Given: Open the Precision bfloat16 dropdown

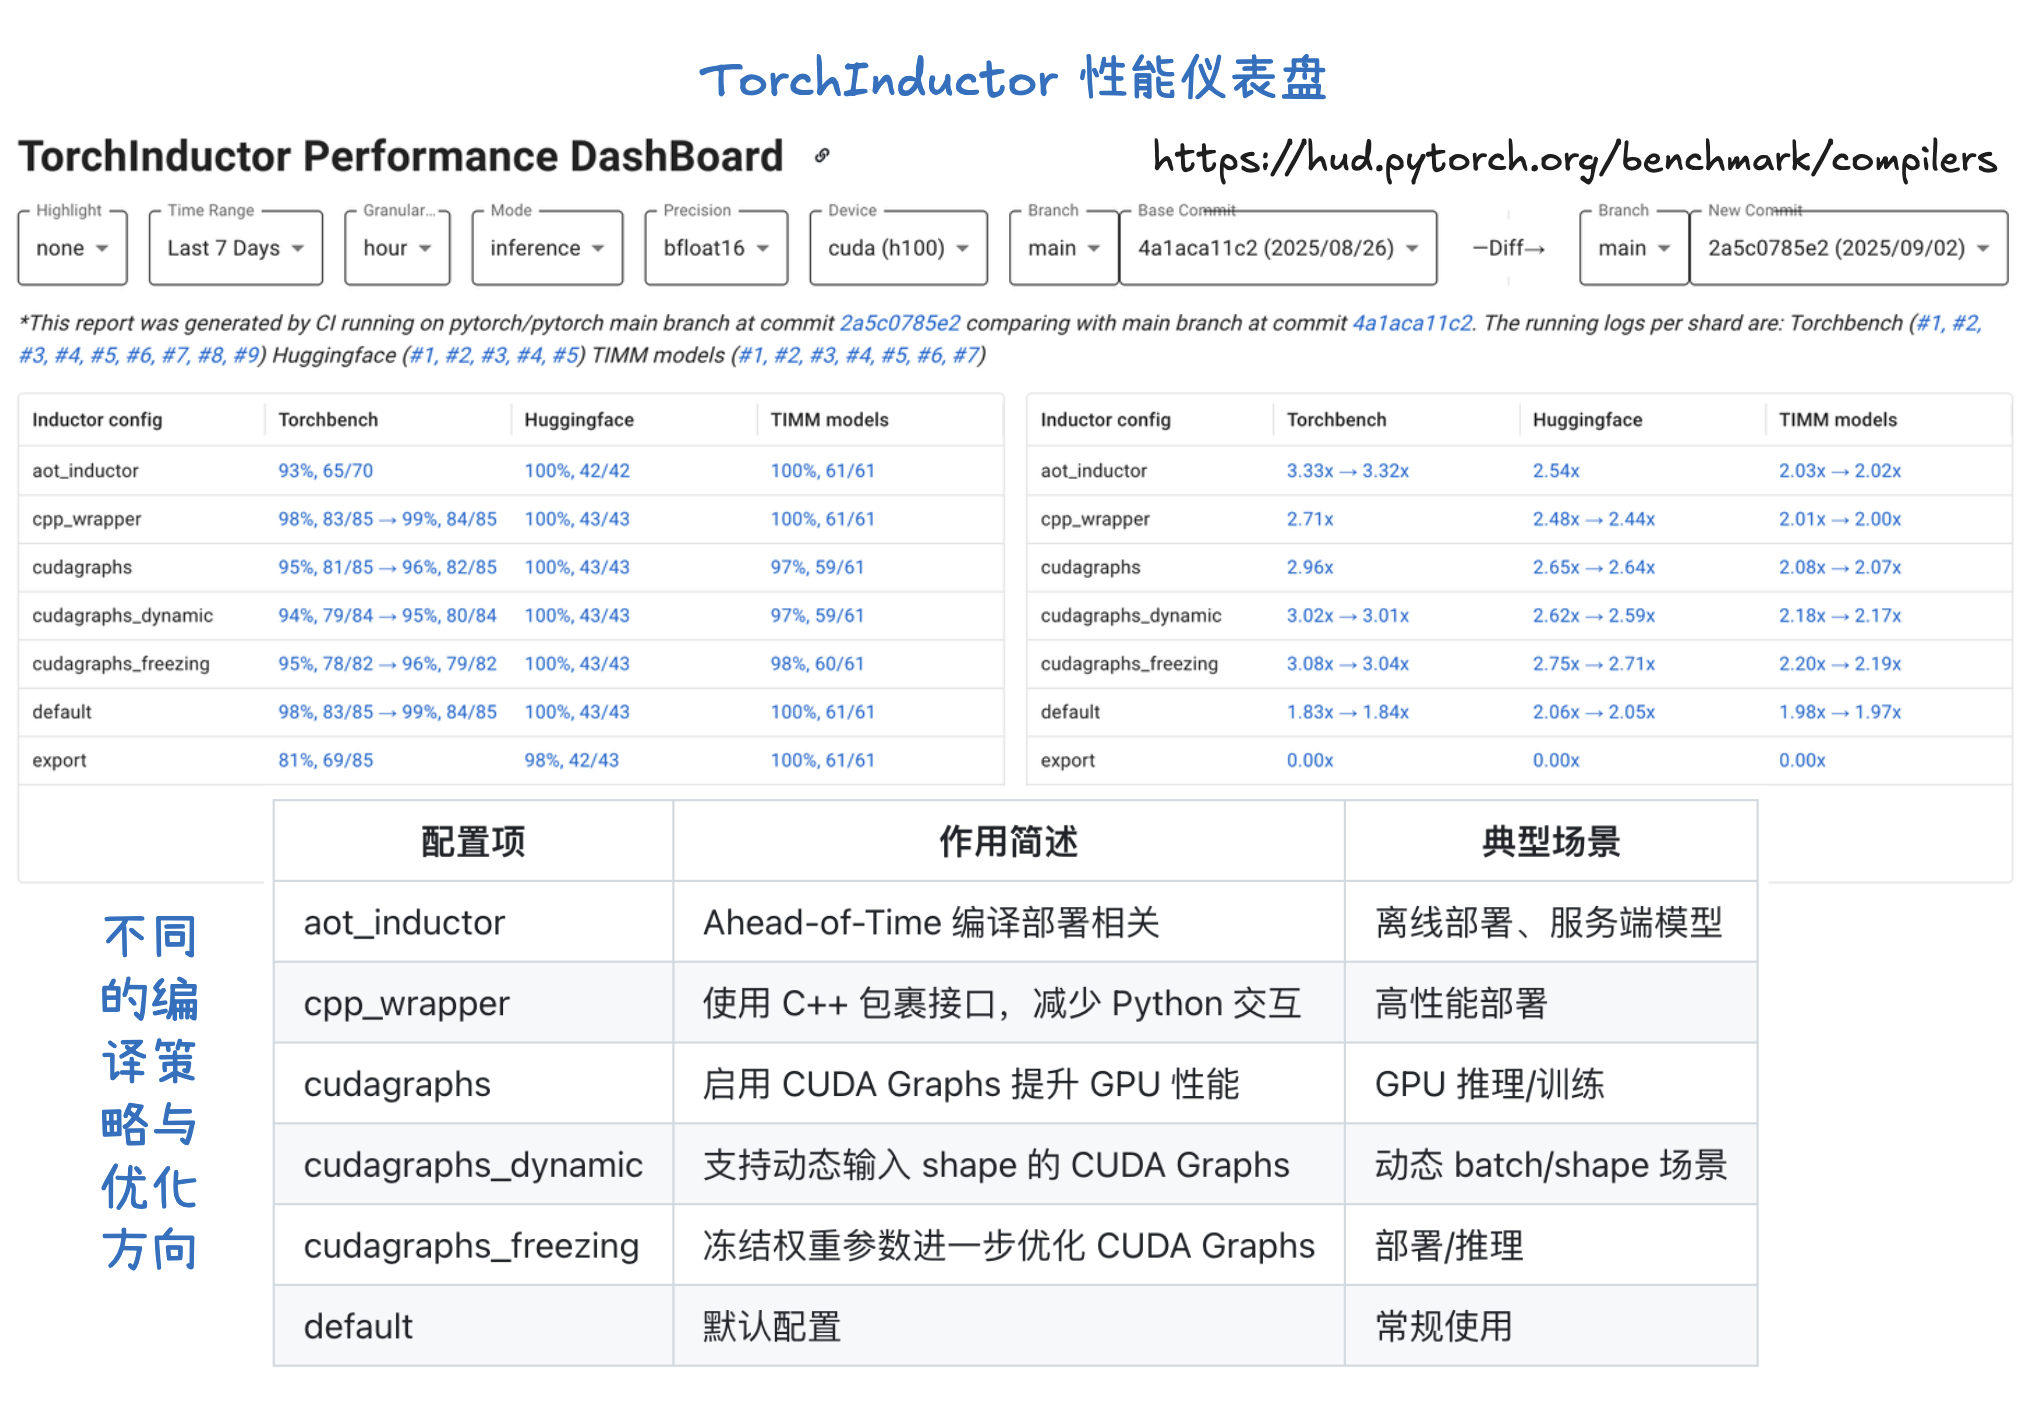Looking at the screenshot, I should point(716,248).
